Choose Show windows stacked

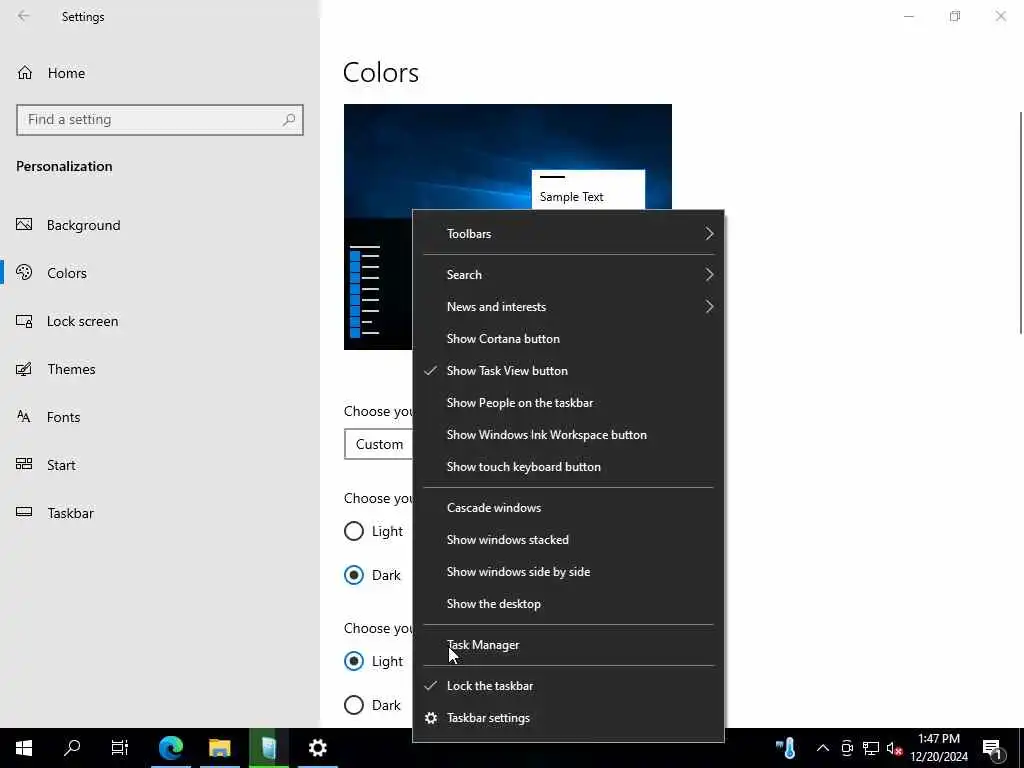[x=568, y=540]
